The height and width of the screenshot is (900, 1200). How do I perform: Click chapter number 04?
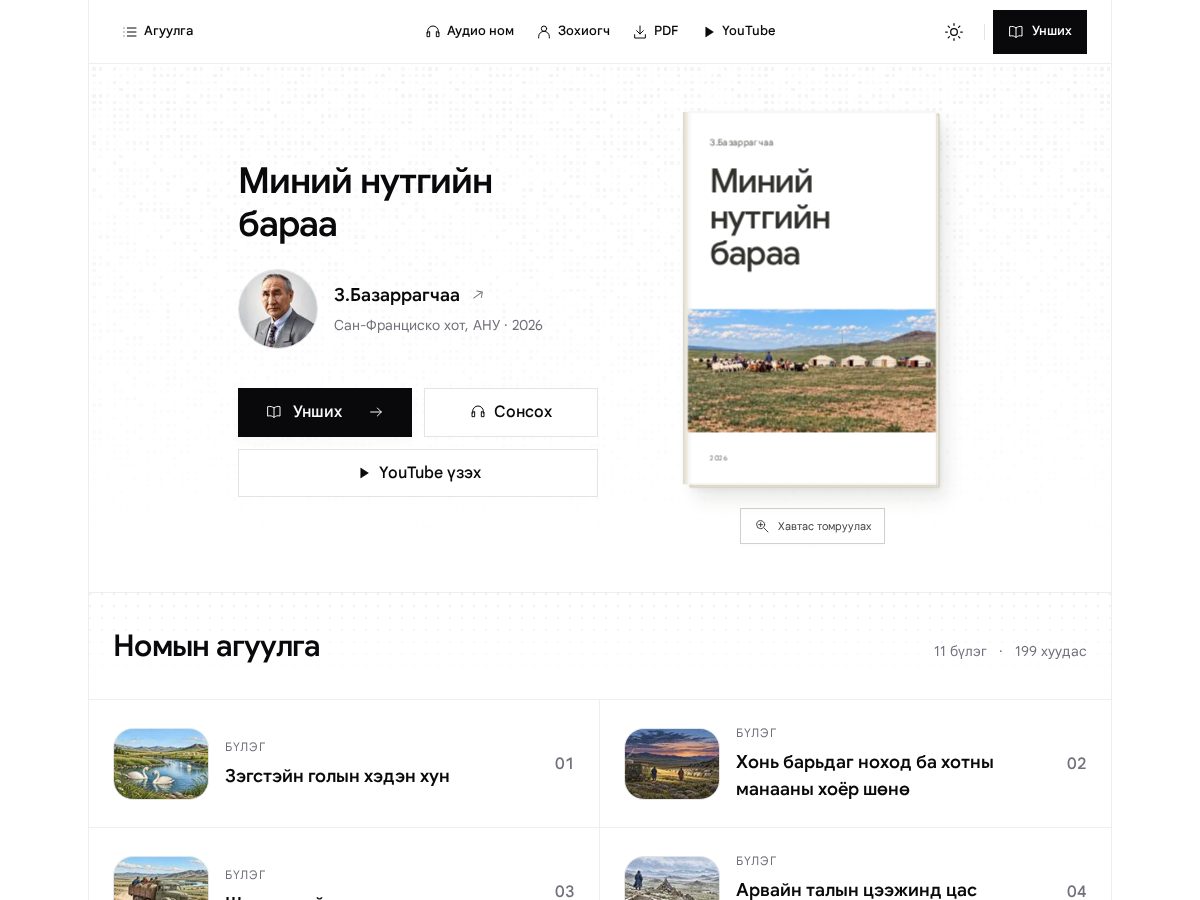[x=1076, y=891]
